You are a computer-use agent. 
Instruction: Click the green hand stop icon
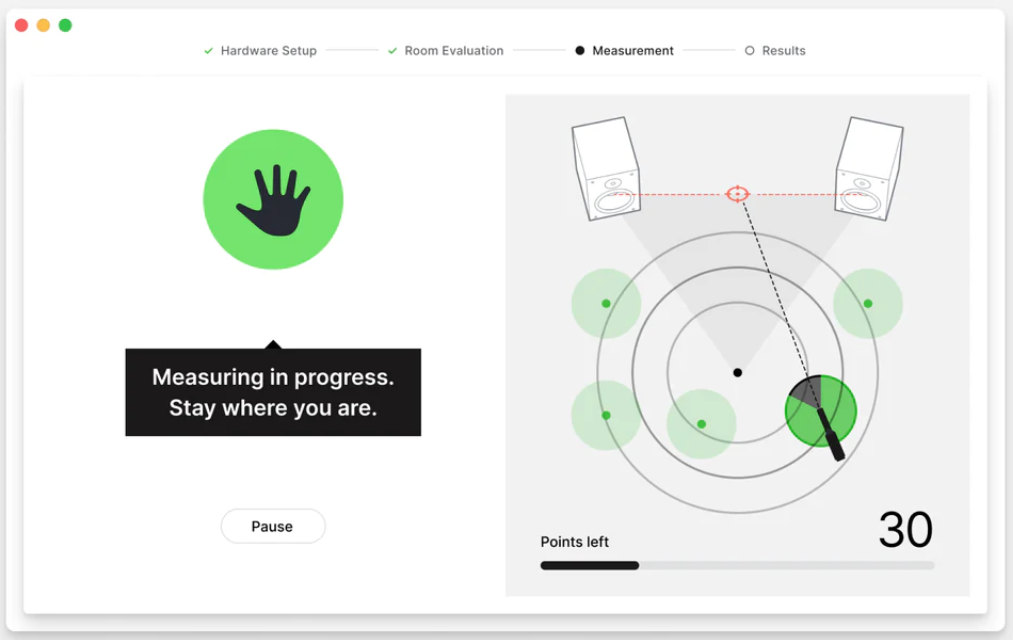273,200
